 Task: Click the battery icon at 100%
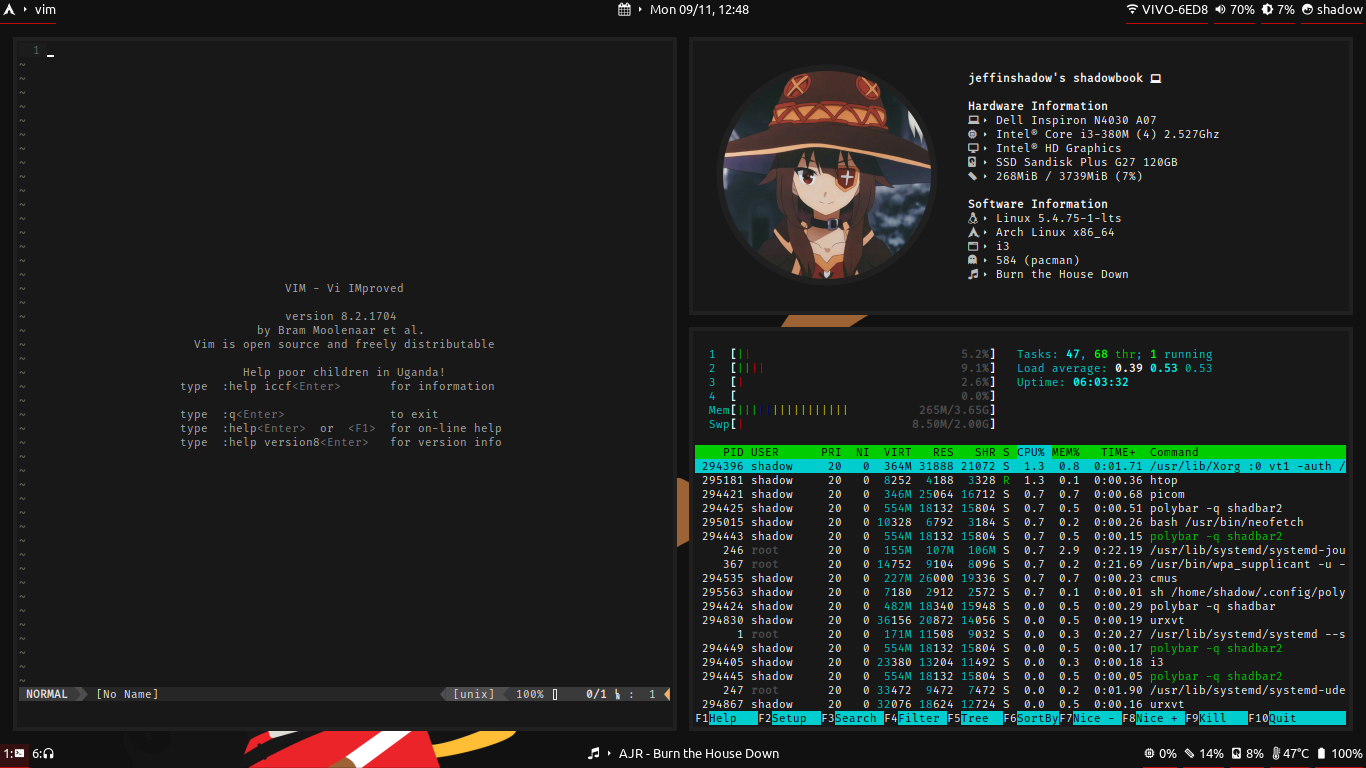[1321, 753]
